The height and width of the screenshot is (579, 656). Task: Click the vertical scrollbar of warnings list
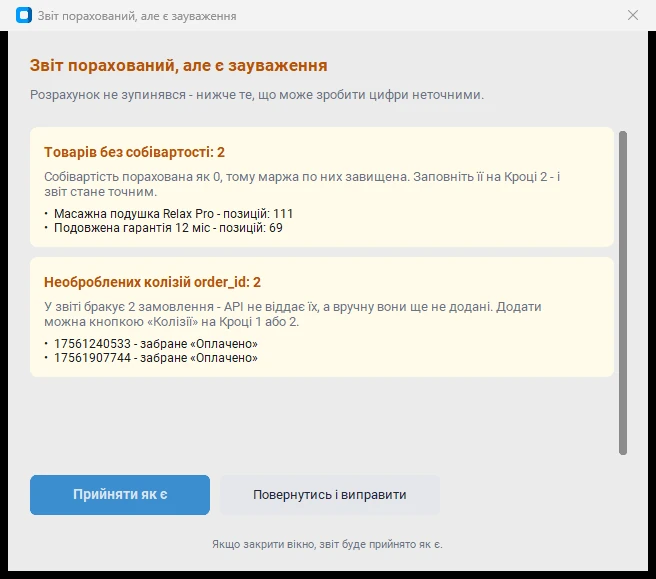(623, 293)
